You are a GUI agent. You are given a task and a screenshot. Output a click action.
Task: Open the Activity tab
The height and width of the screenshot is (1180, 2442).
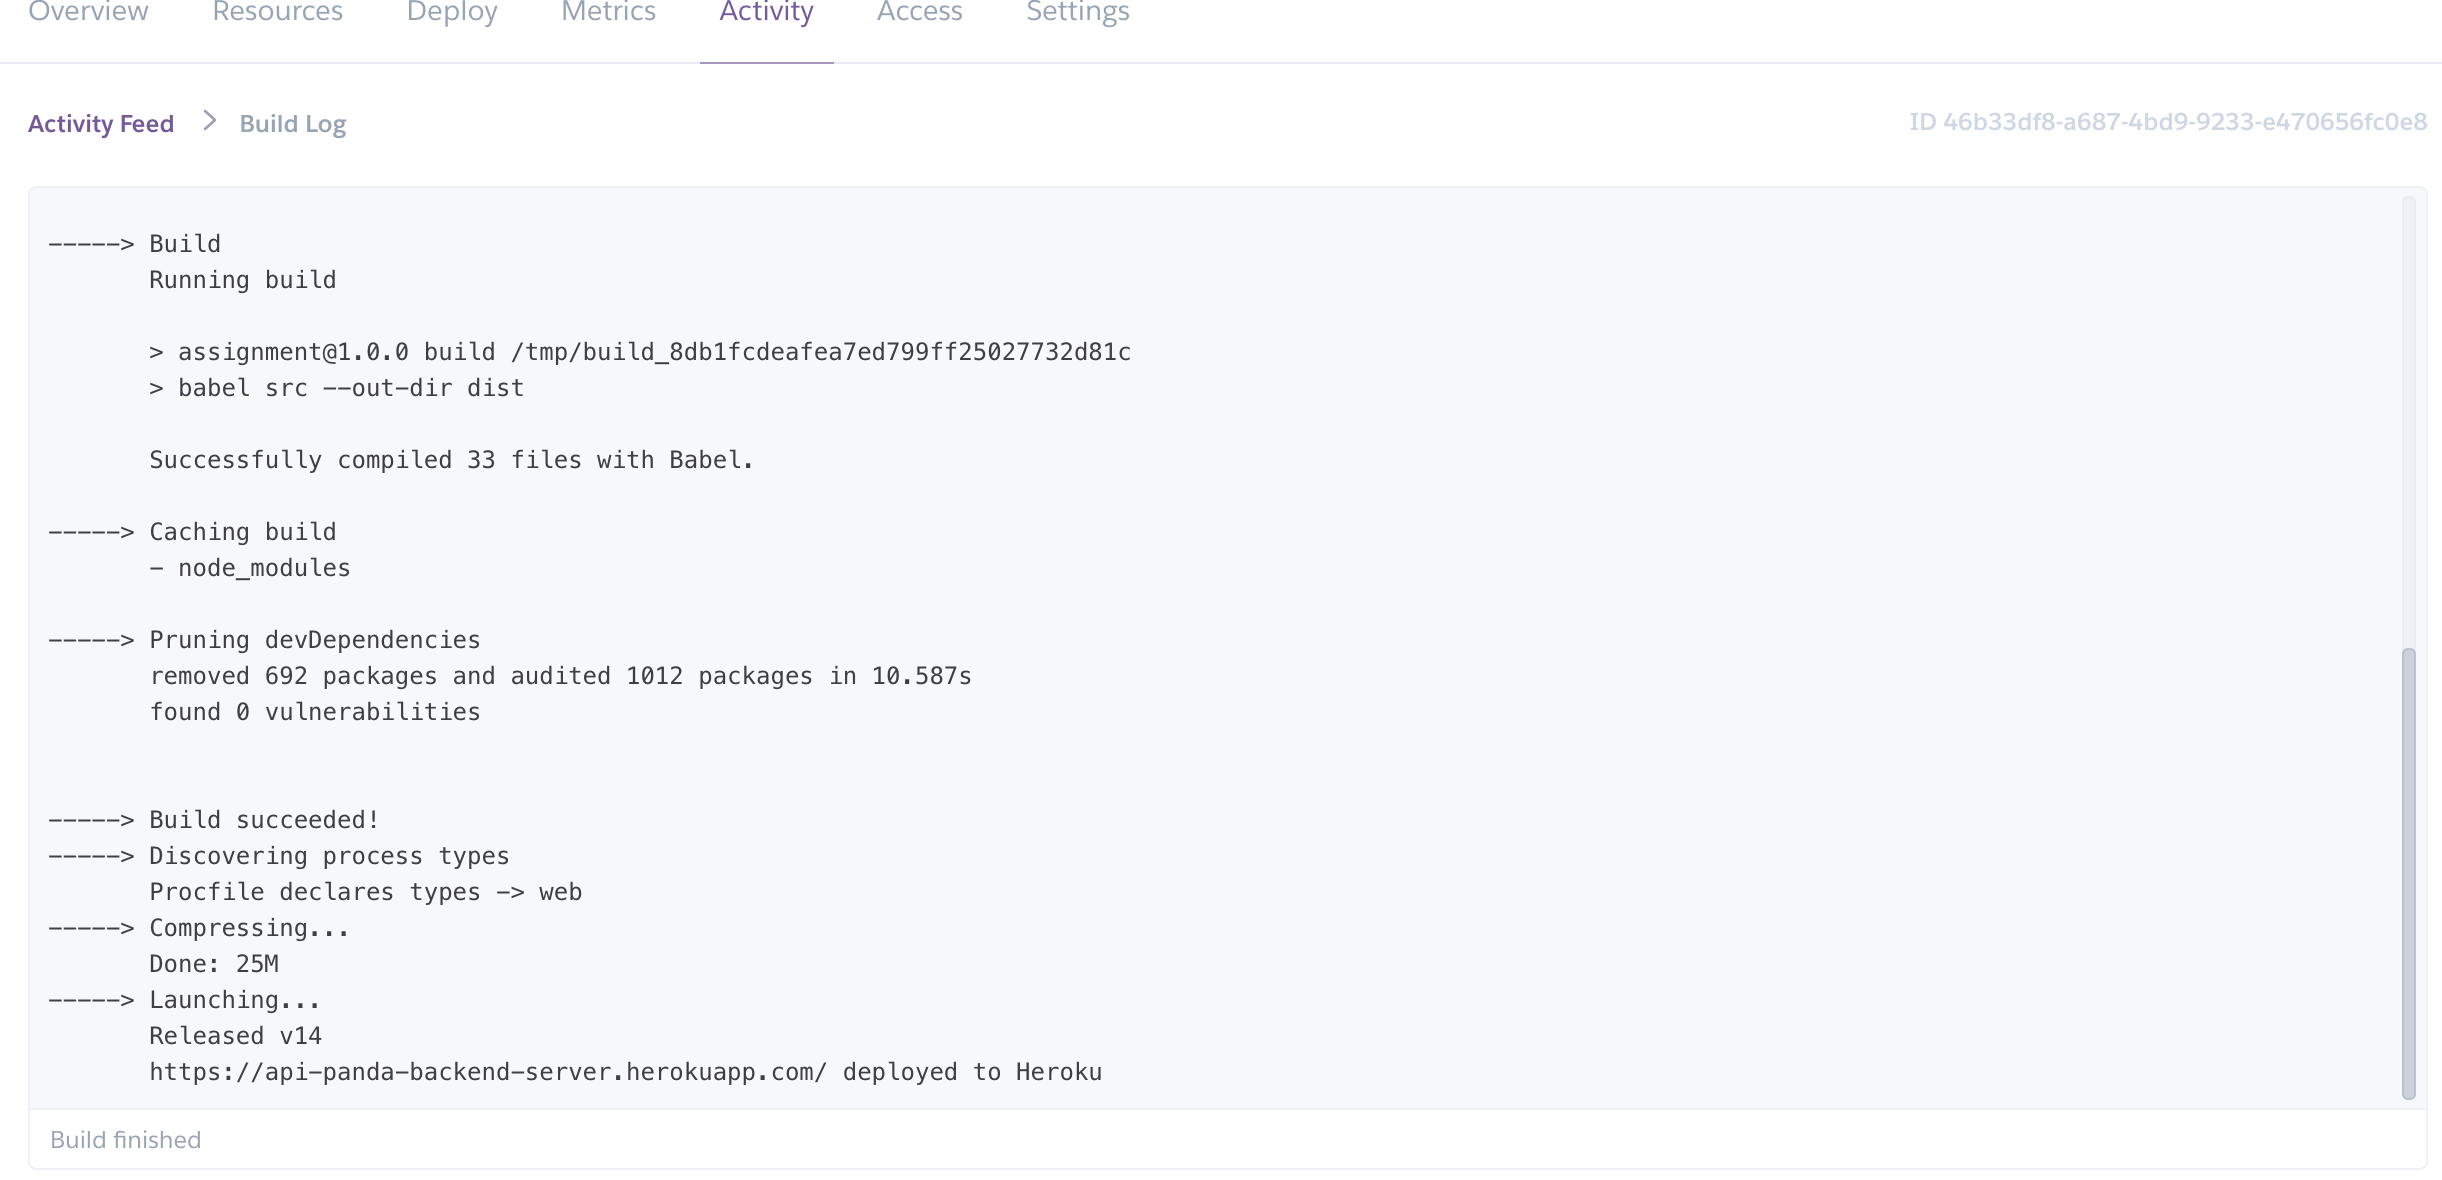766,13
